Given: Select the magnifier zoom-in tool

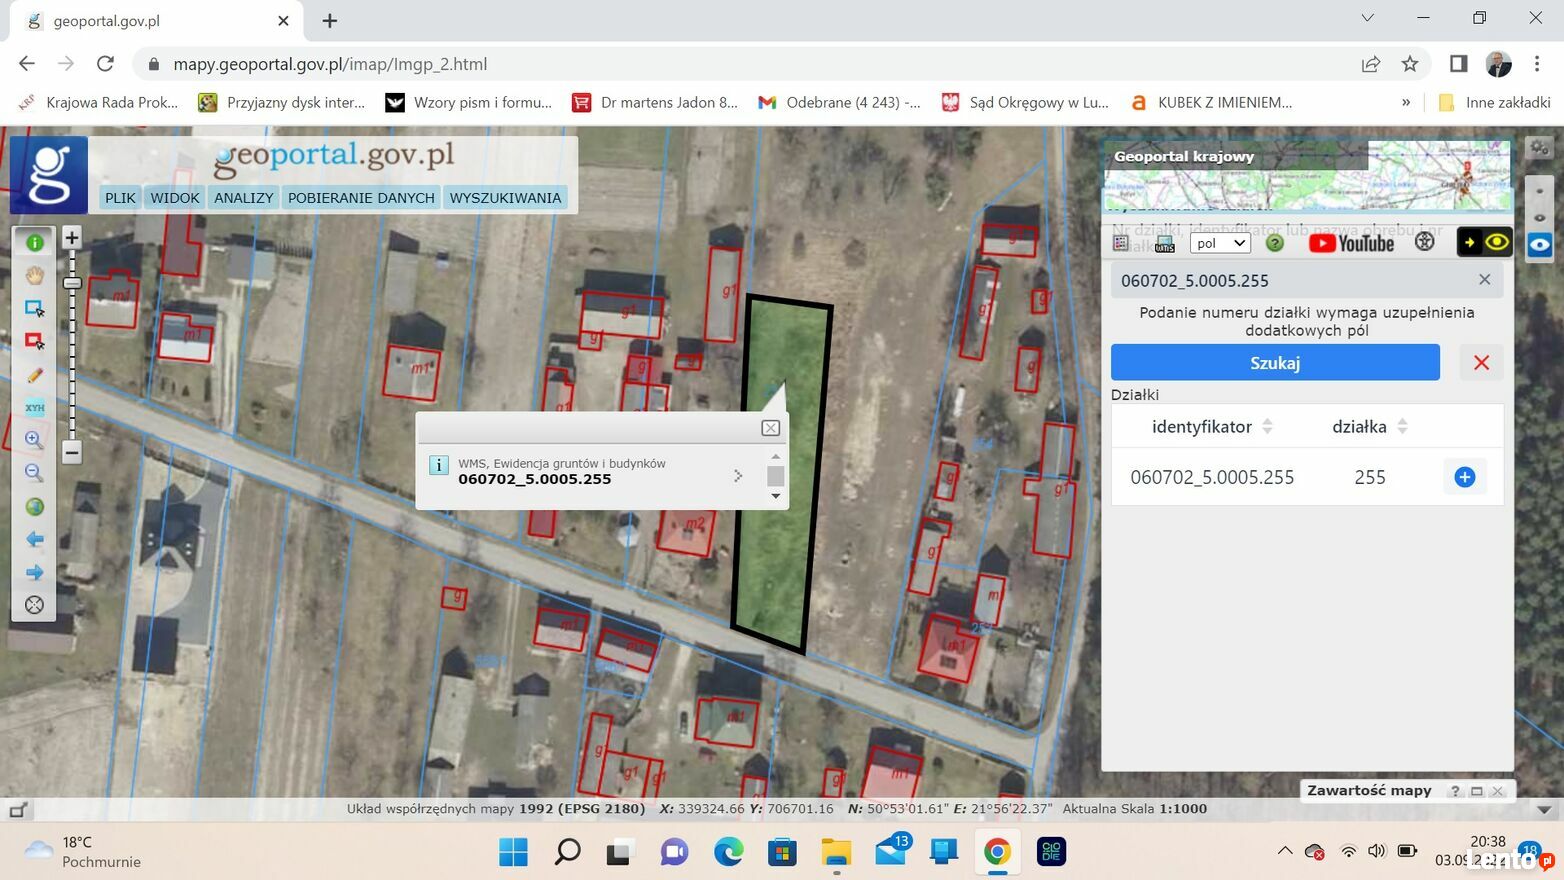Looking at the screenshot, I should coord(34,440).
